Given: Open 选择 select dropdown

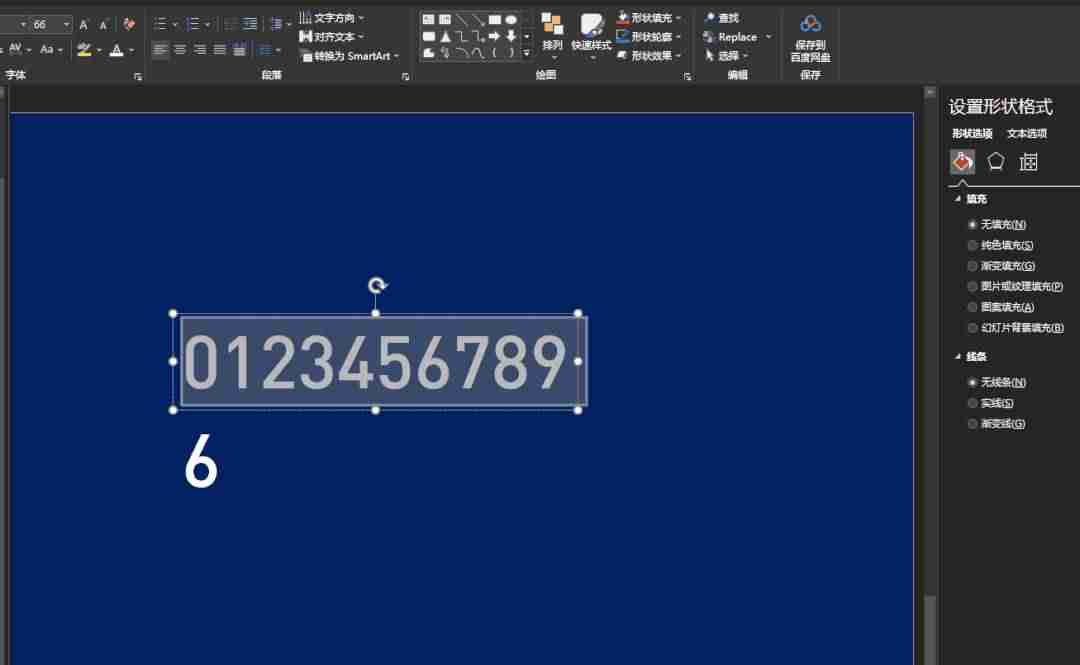Looking at the screenshot, I should [x=725, y=56].
